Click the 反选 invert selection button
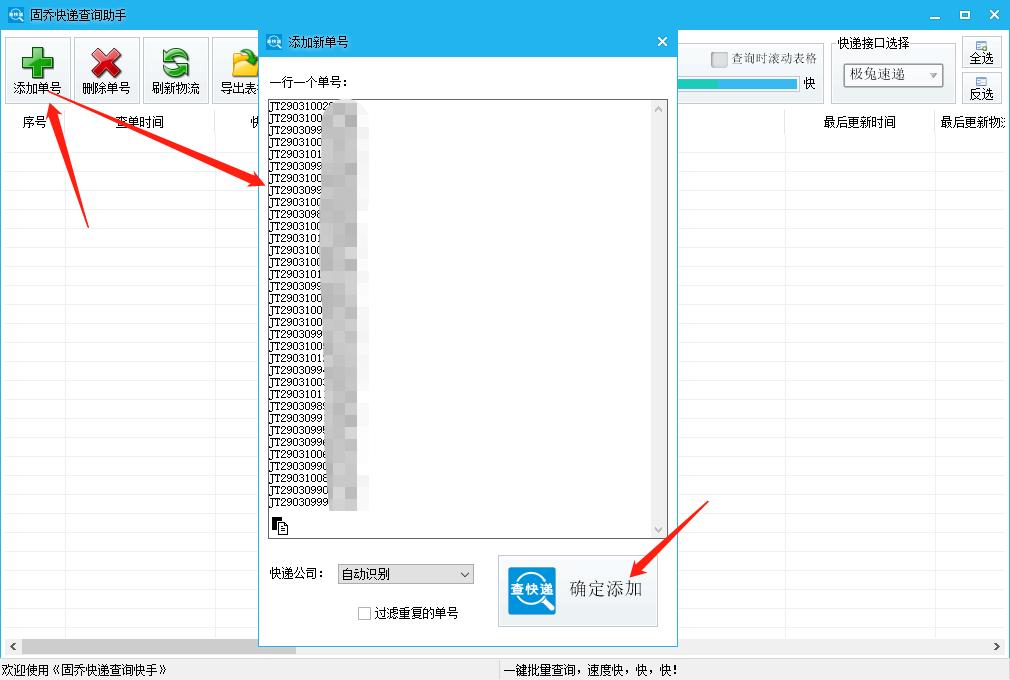The width and height of the screenshot is (1010, 680). click(x=981, y=88)
